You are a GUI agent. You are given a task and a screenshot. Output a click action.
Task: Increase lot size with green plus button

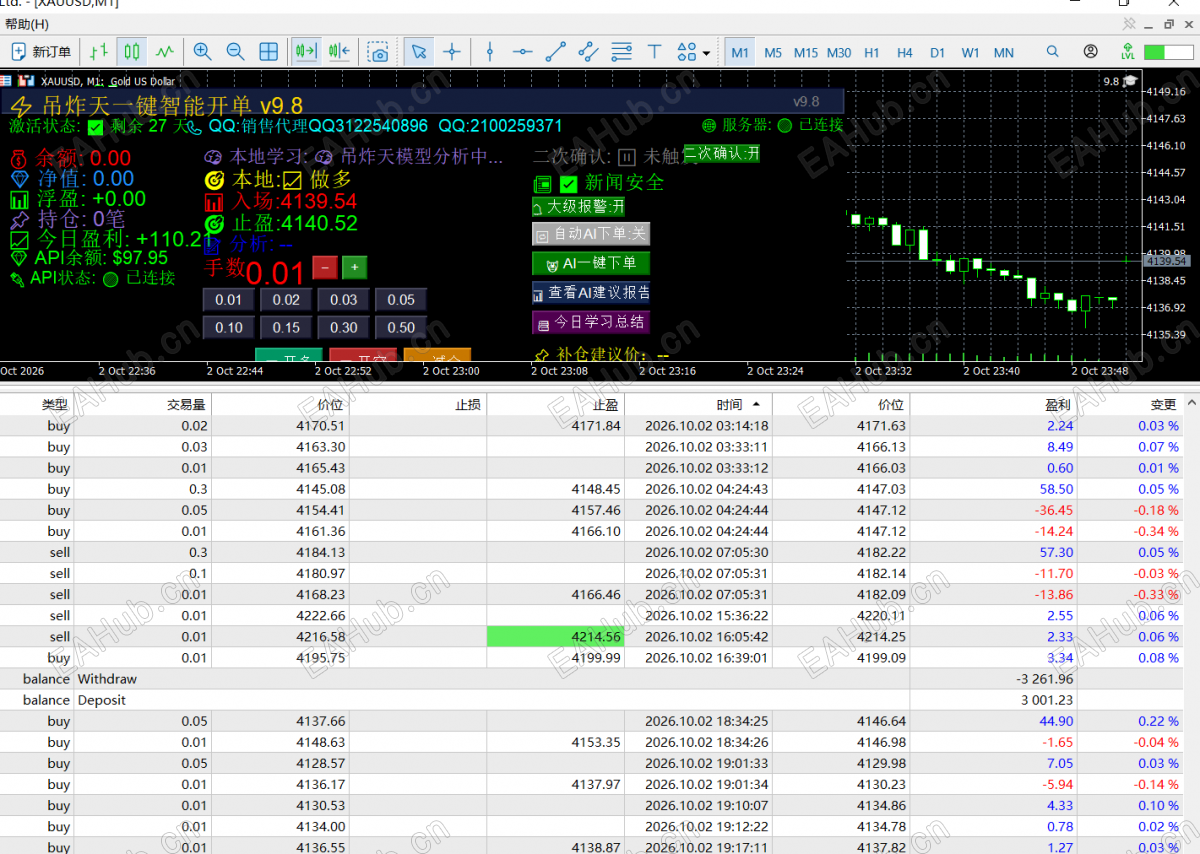pyautogui.click(x=354, y=267)
